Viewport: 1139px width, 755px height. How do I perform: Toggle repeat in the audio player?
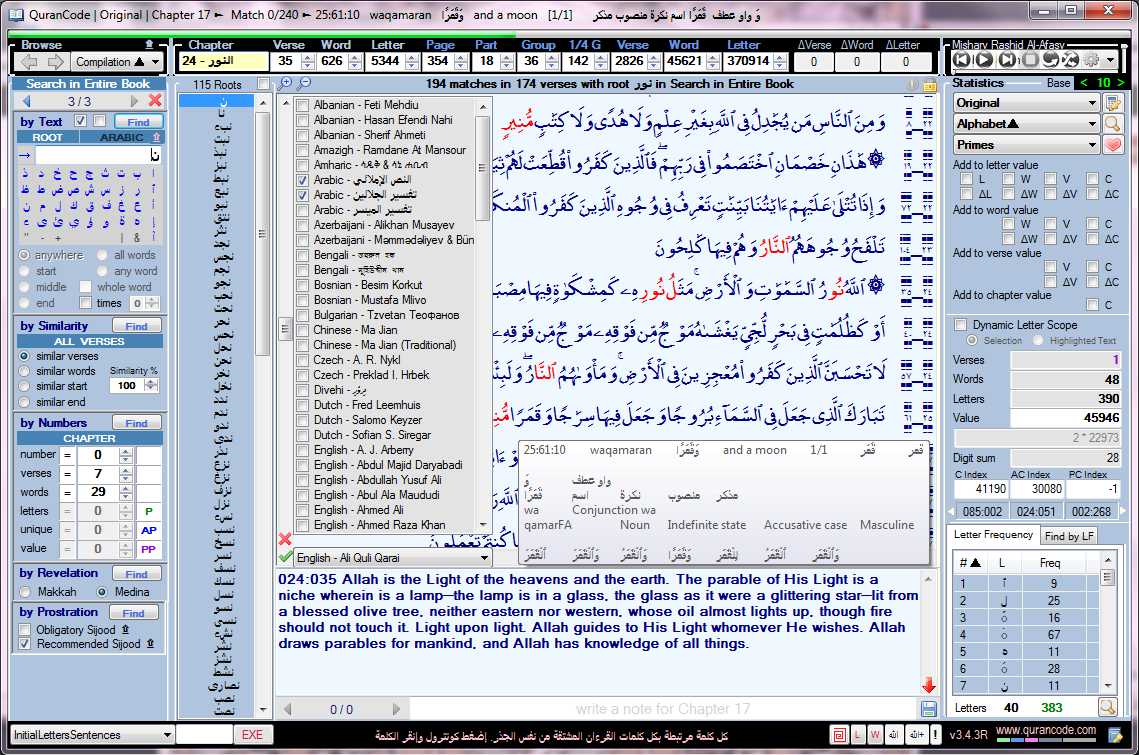pos(1050,61)
